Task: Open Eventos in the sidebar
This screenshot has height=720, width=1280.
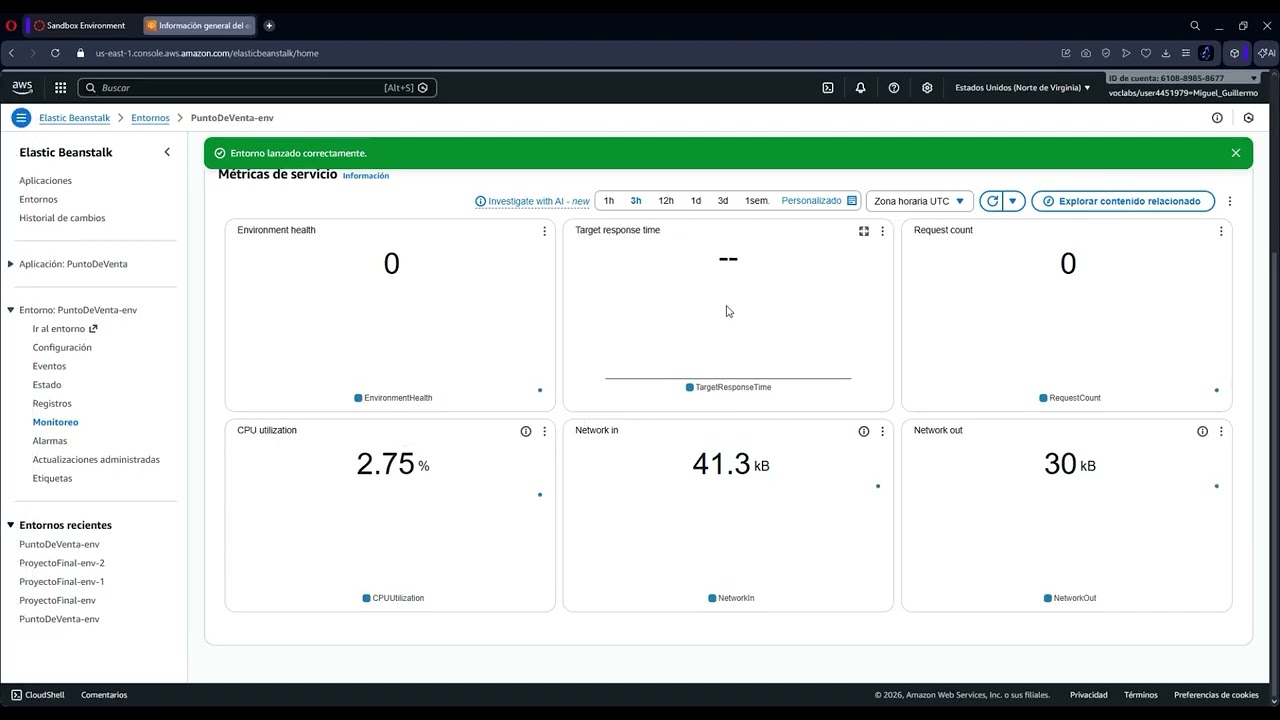Action: point(49,366)
